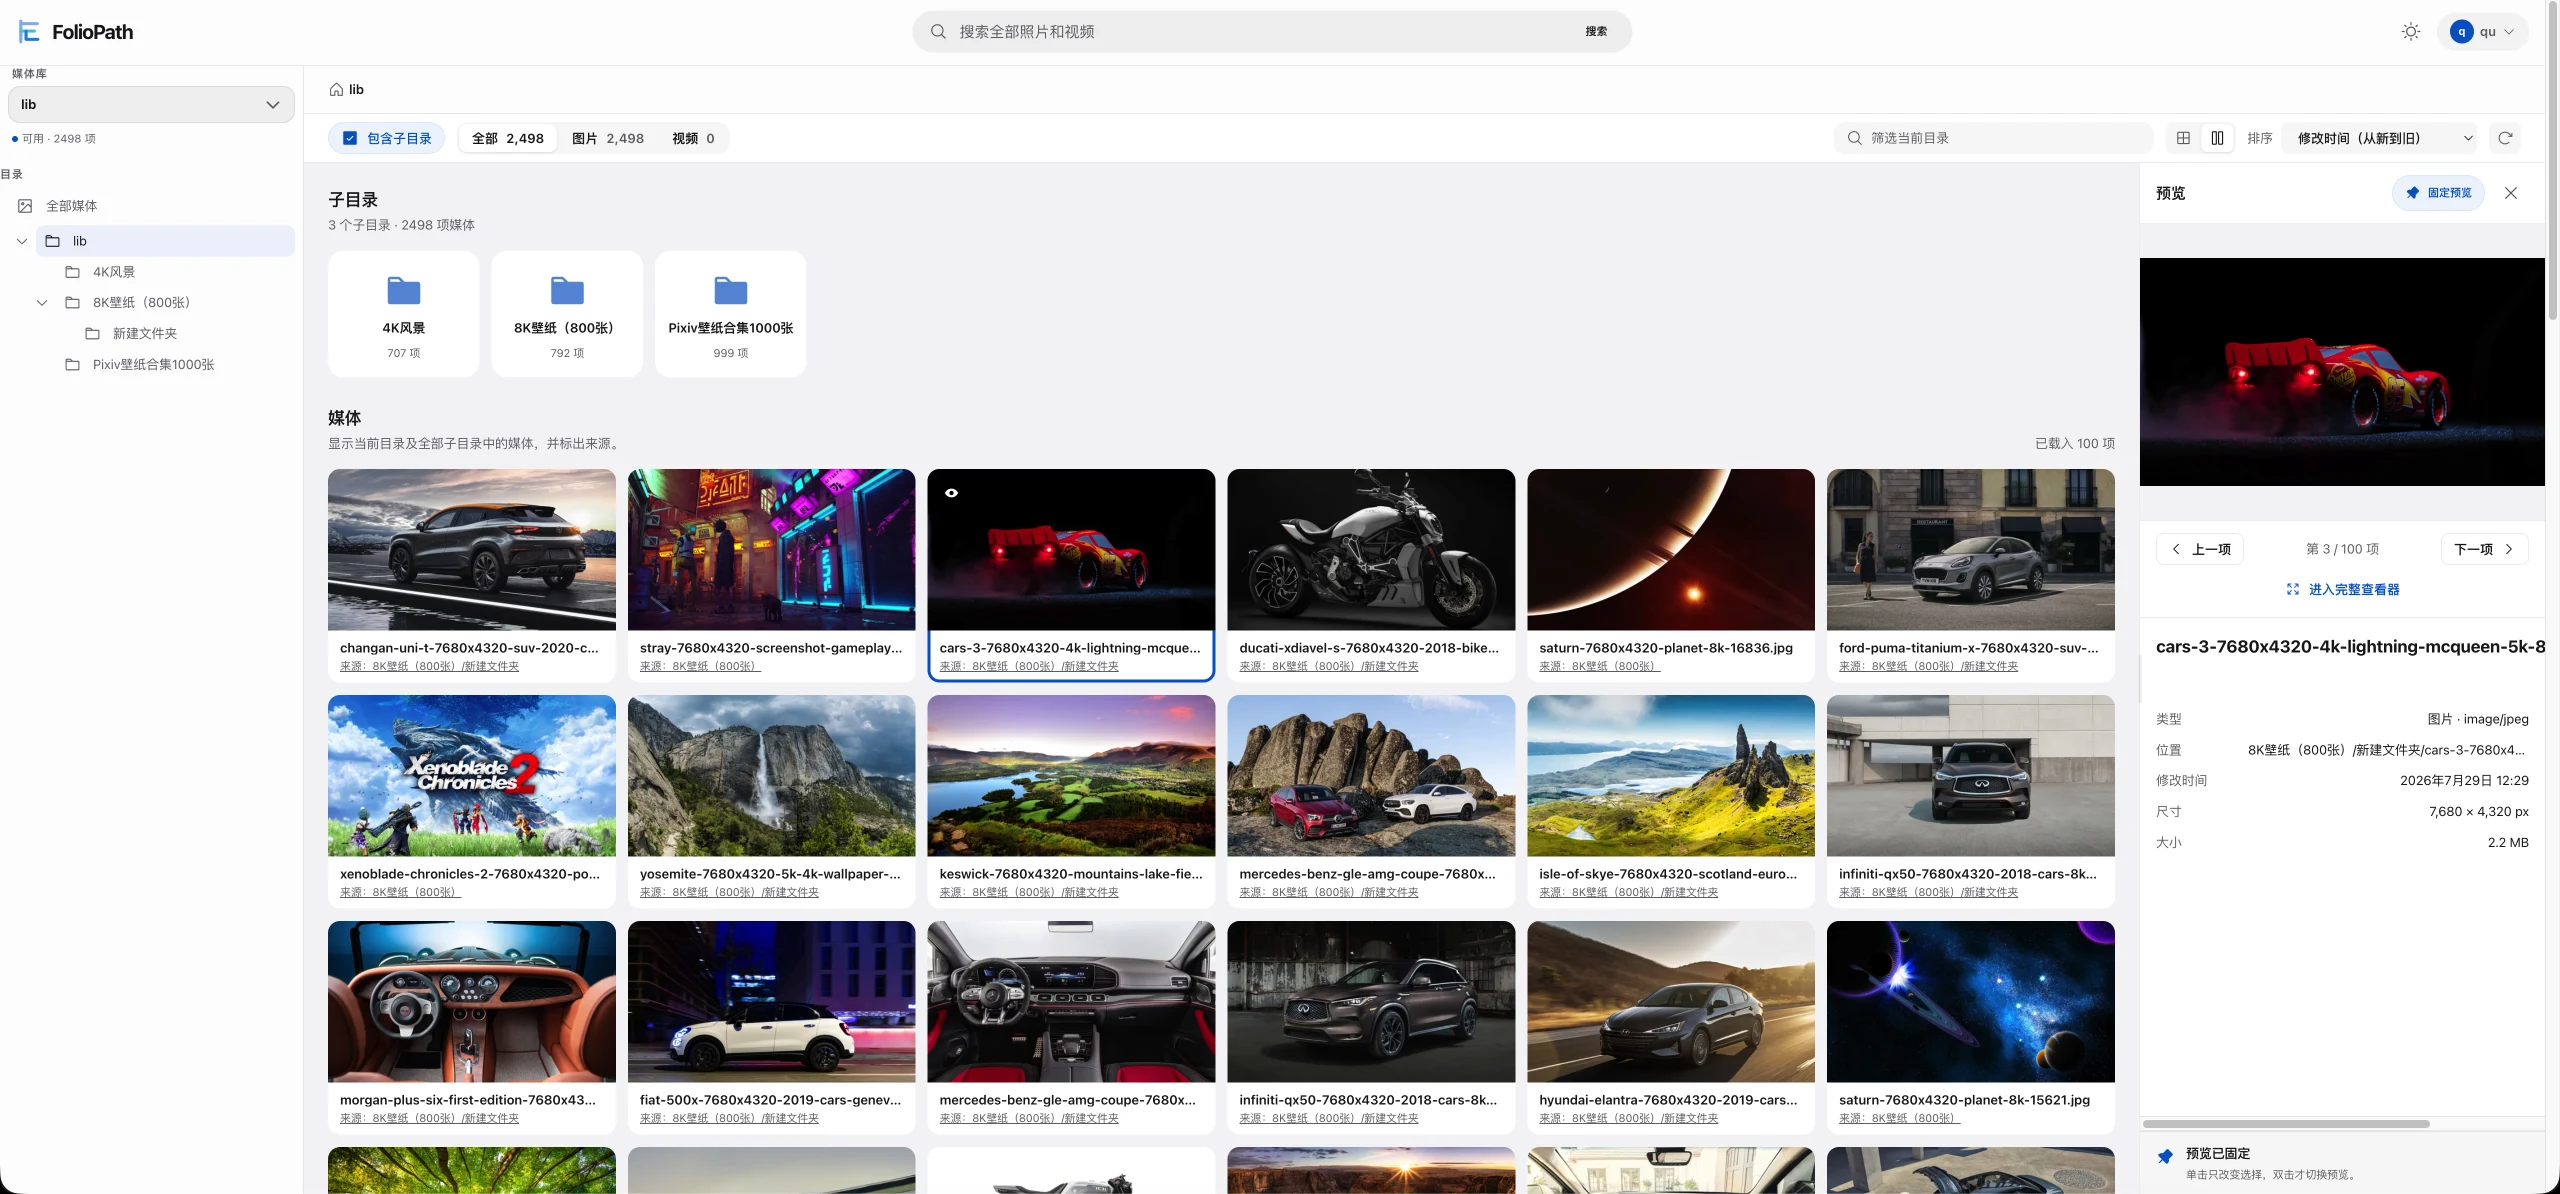Select the hyundai-elantra thumbnail
Viewport: 2560px width, 1194px height.
[x=1671, y=1002]
